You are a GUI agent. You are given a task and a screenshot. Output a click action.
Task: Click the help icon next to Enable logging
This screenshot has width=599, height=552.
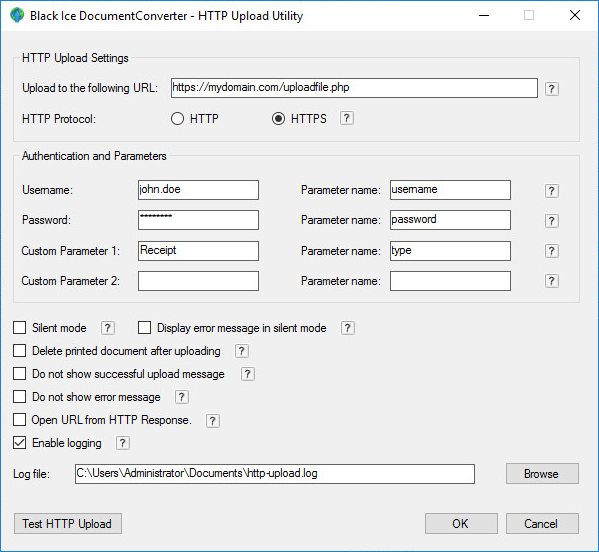[x=122, y=443]
